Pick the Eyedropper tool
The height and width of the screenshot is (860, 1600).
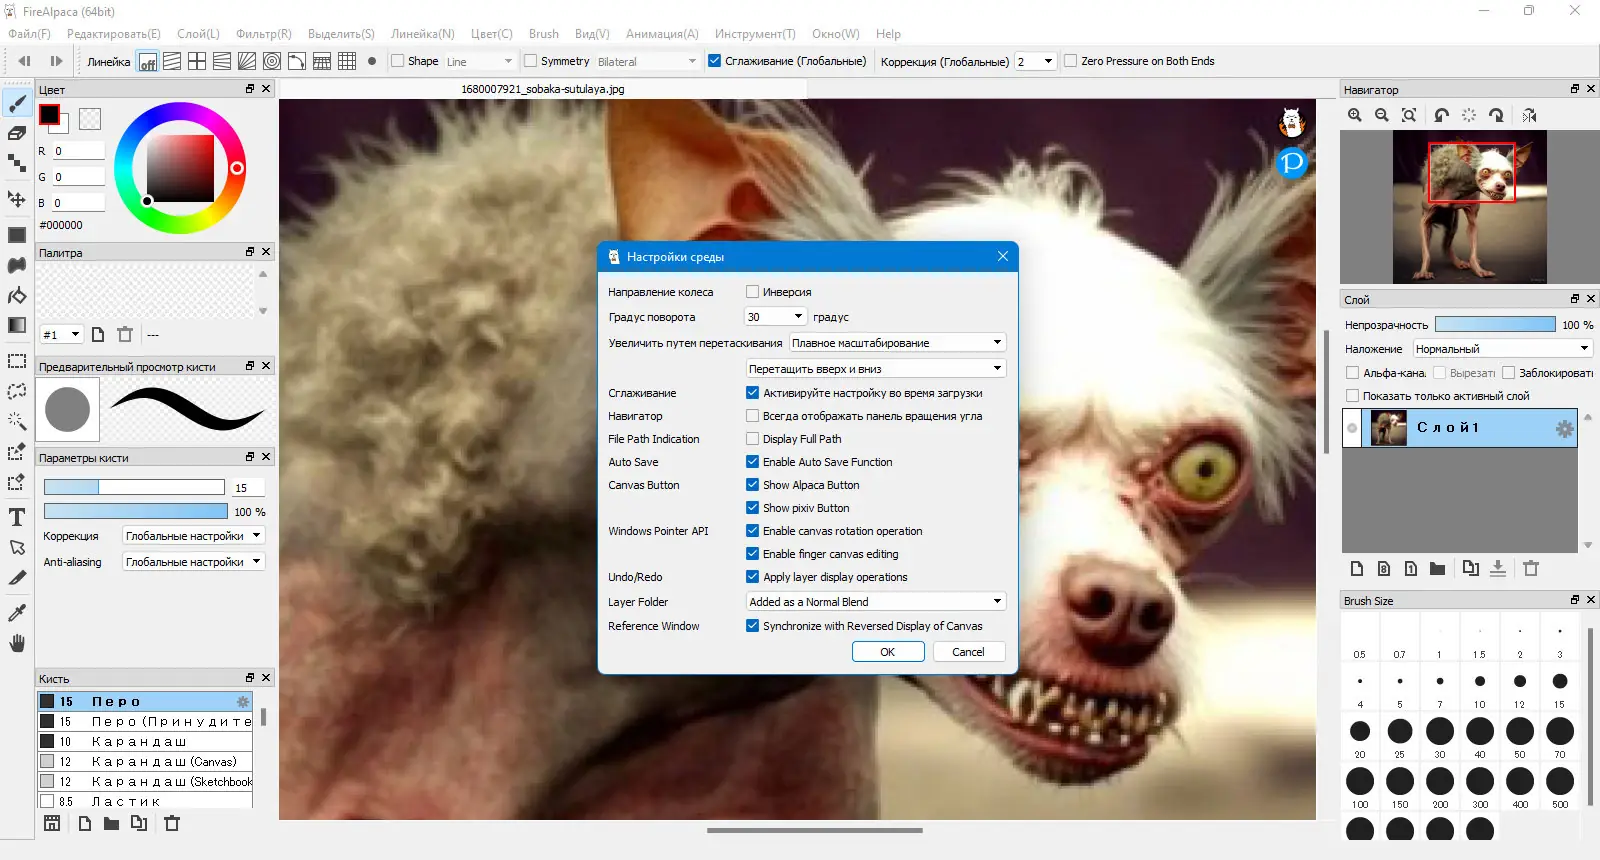[17, 612]
